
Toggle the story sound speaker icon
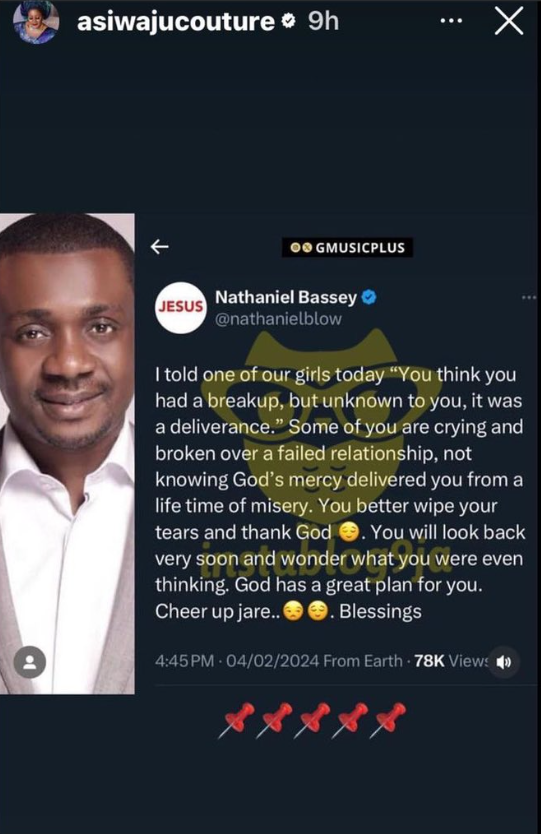(x=503, y=662)
